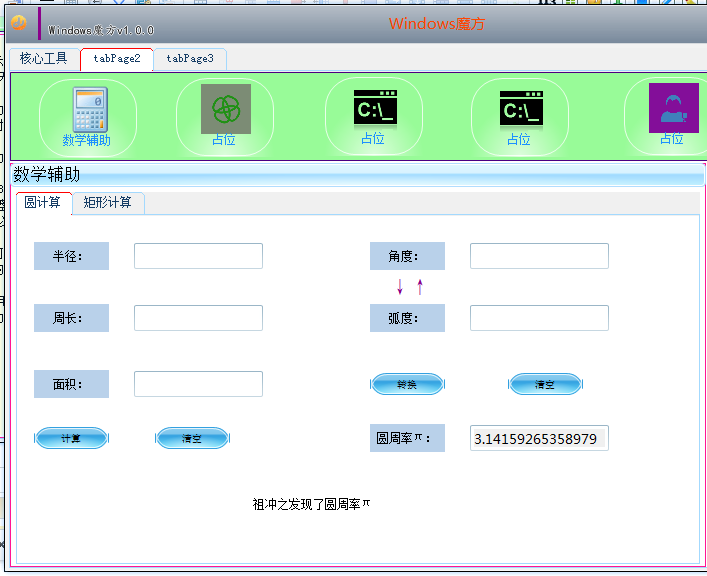Click the 半径: label

[71, 256]
